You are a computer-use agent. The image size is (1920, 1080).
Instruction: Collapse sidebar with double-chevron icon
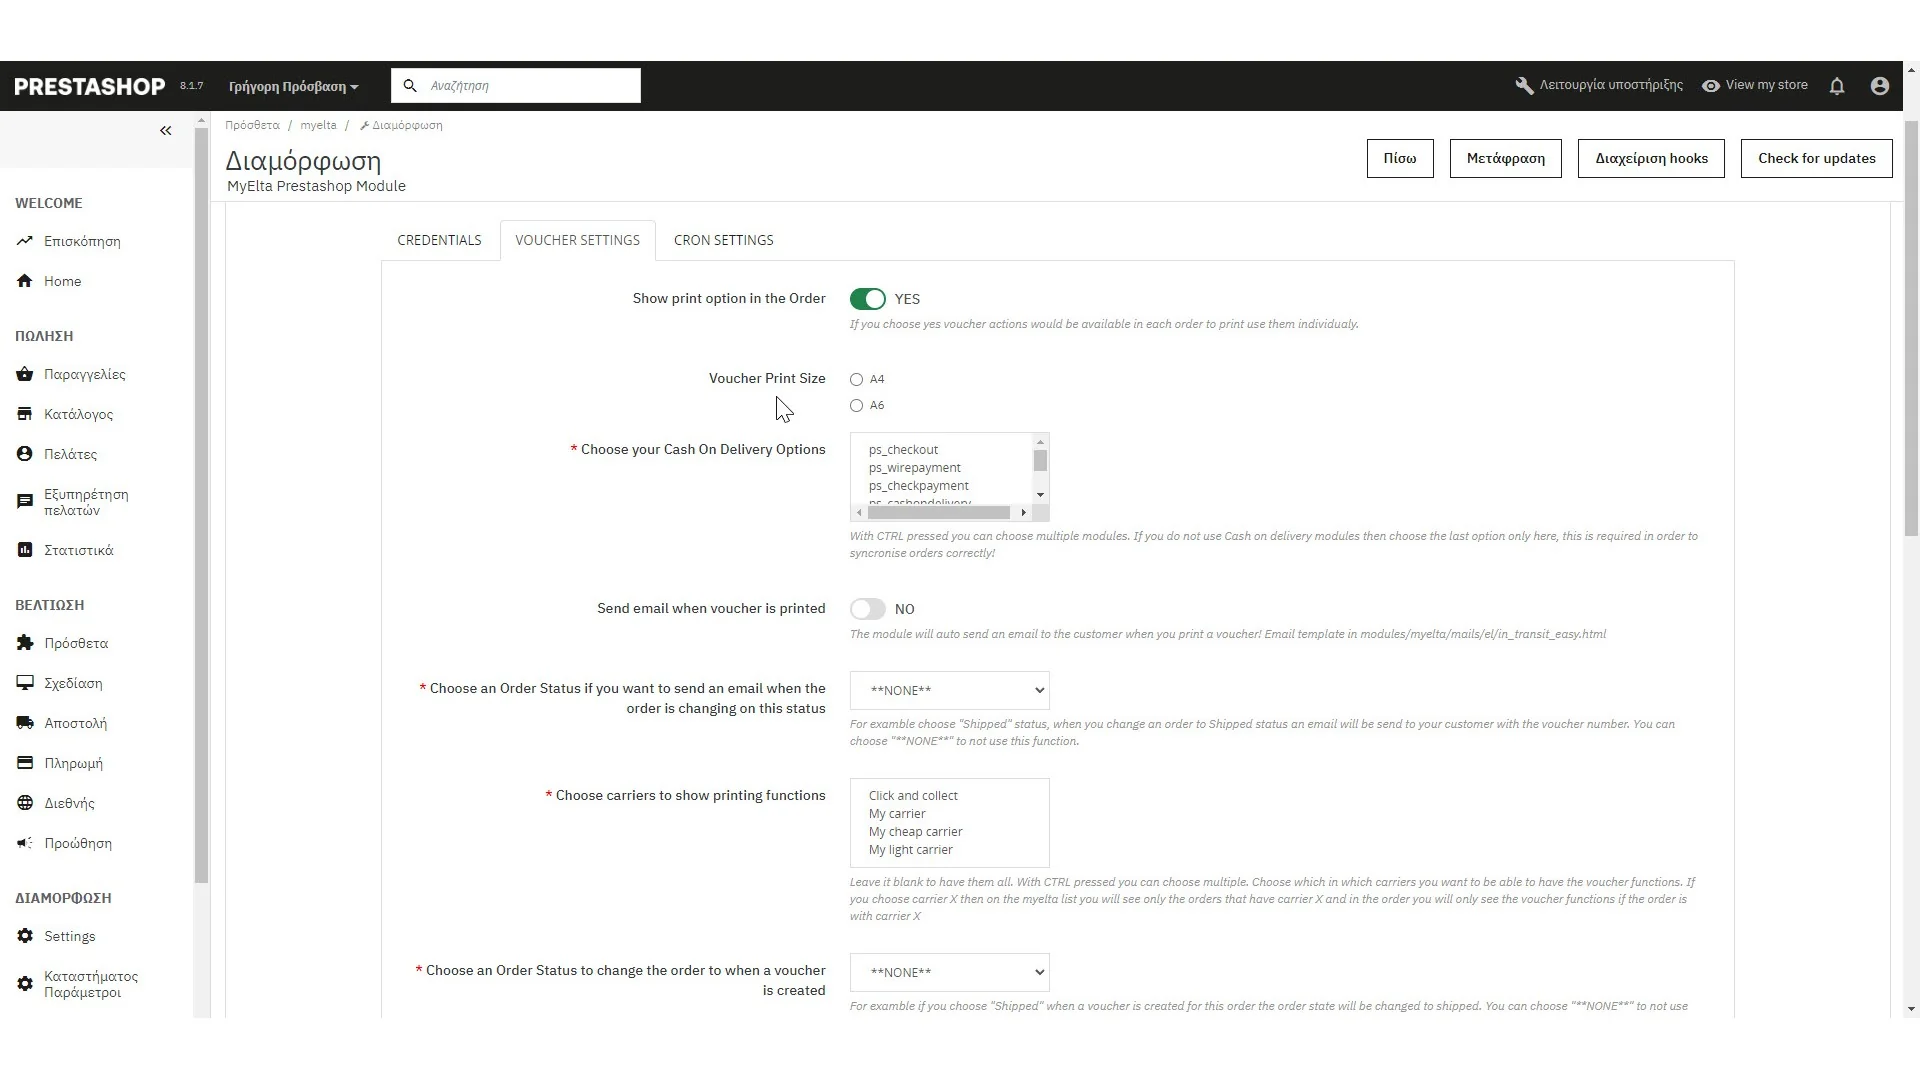[166, 131]
